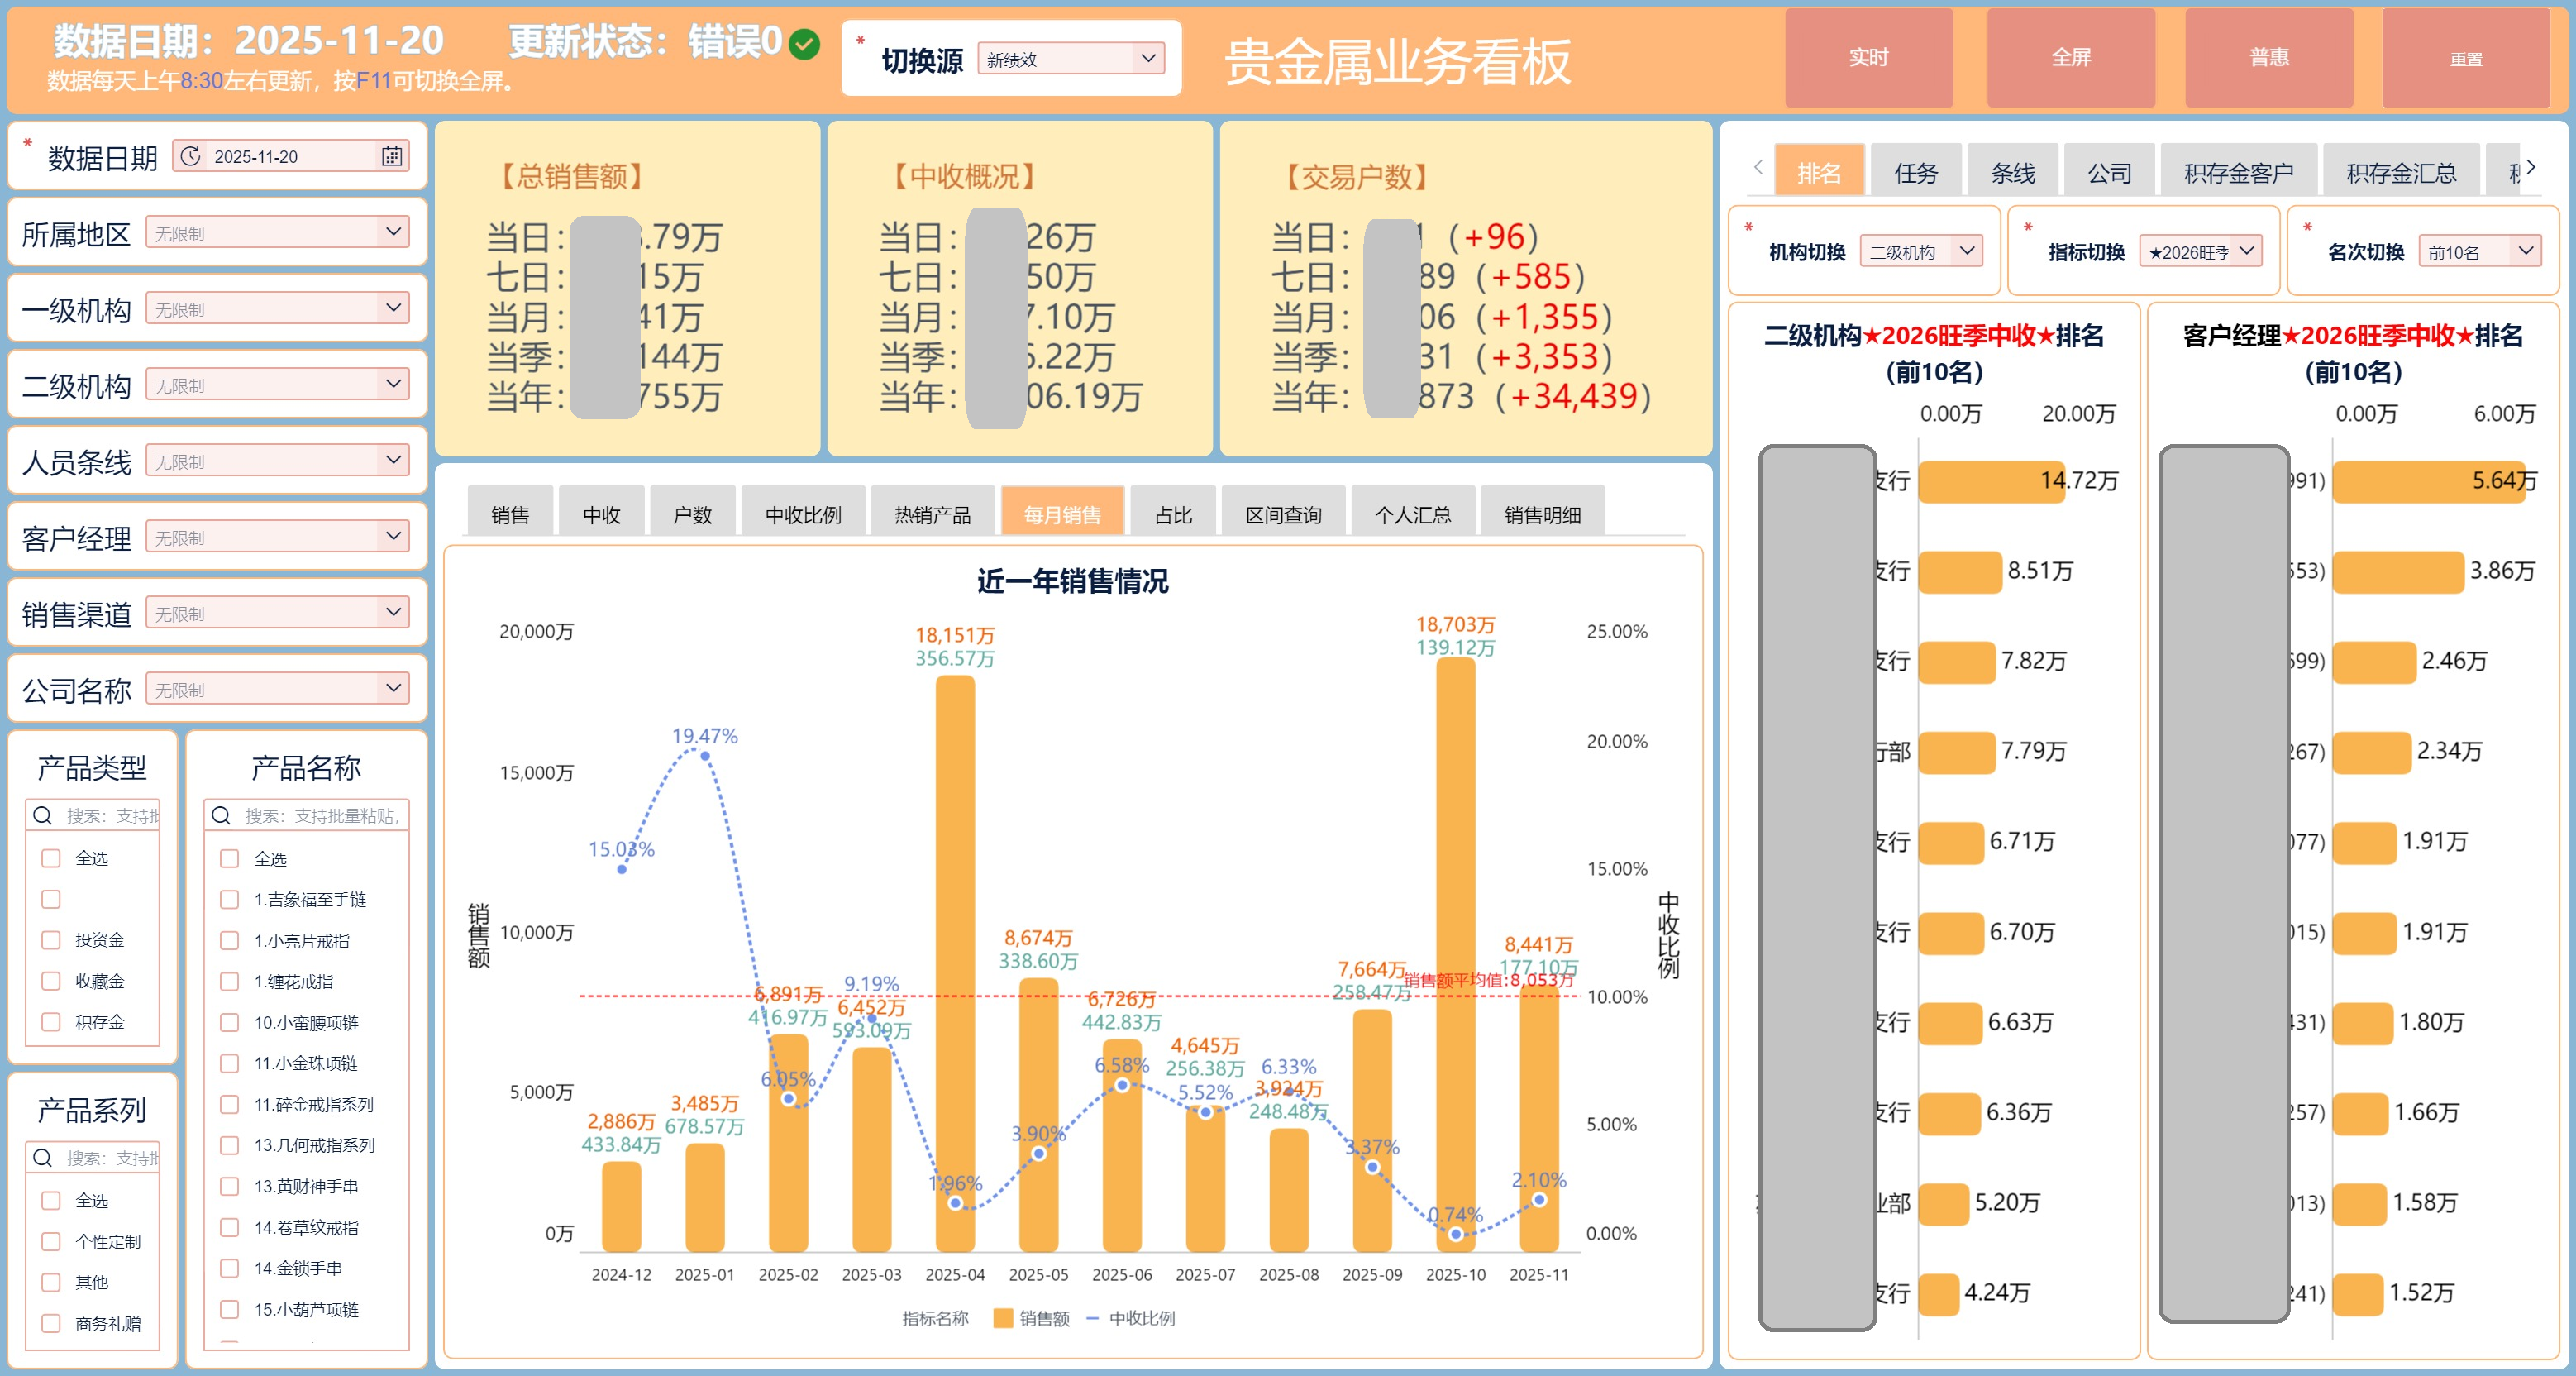The image size is (2576, 1376).
Task: Click search icon in 产品名称 box
Action: click(221, 815)
